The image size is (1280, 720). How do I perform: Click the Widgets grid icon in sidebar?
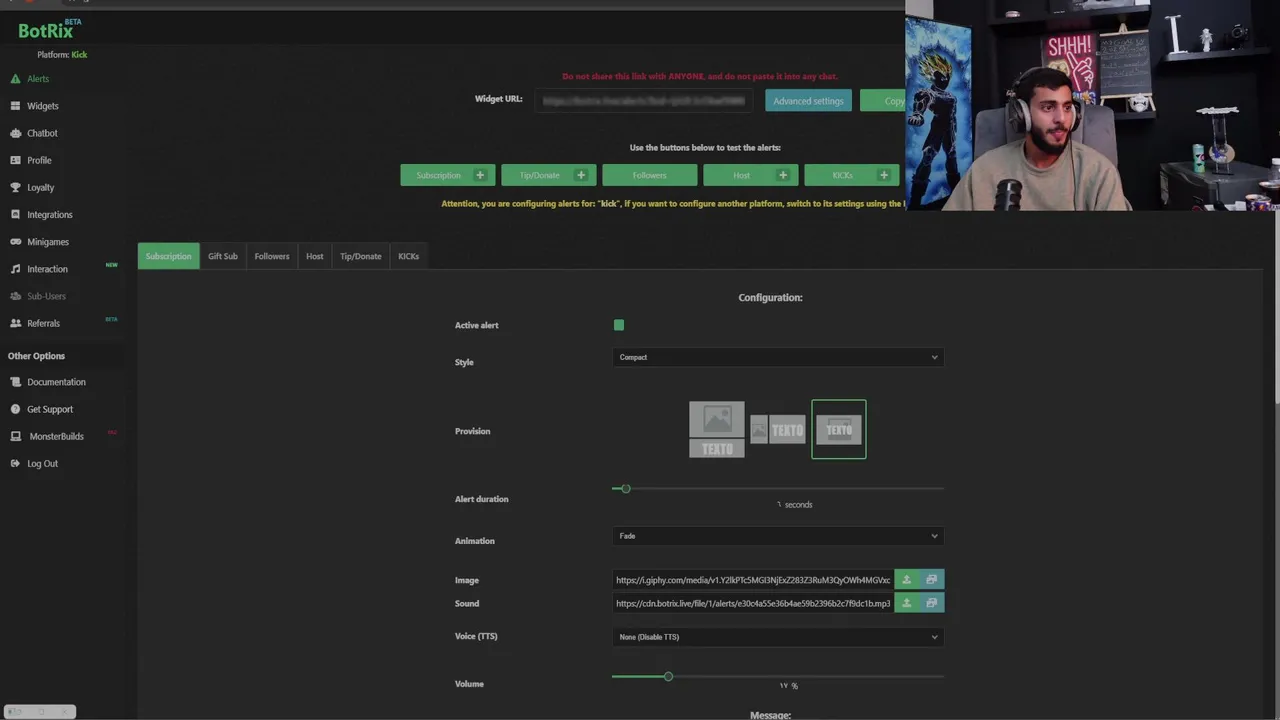[x=15, y=105]
